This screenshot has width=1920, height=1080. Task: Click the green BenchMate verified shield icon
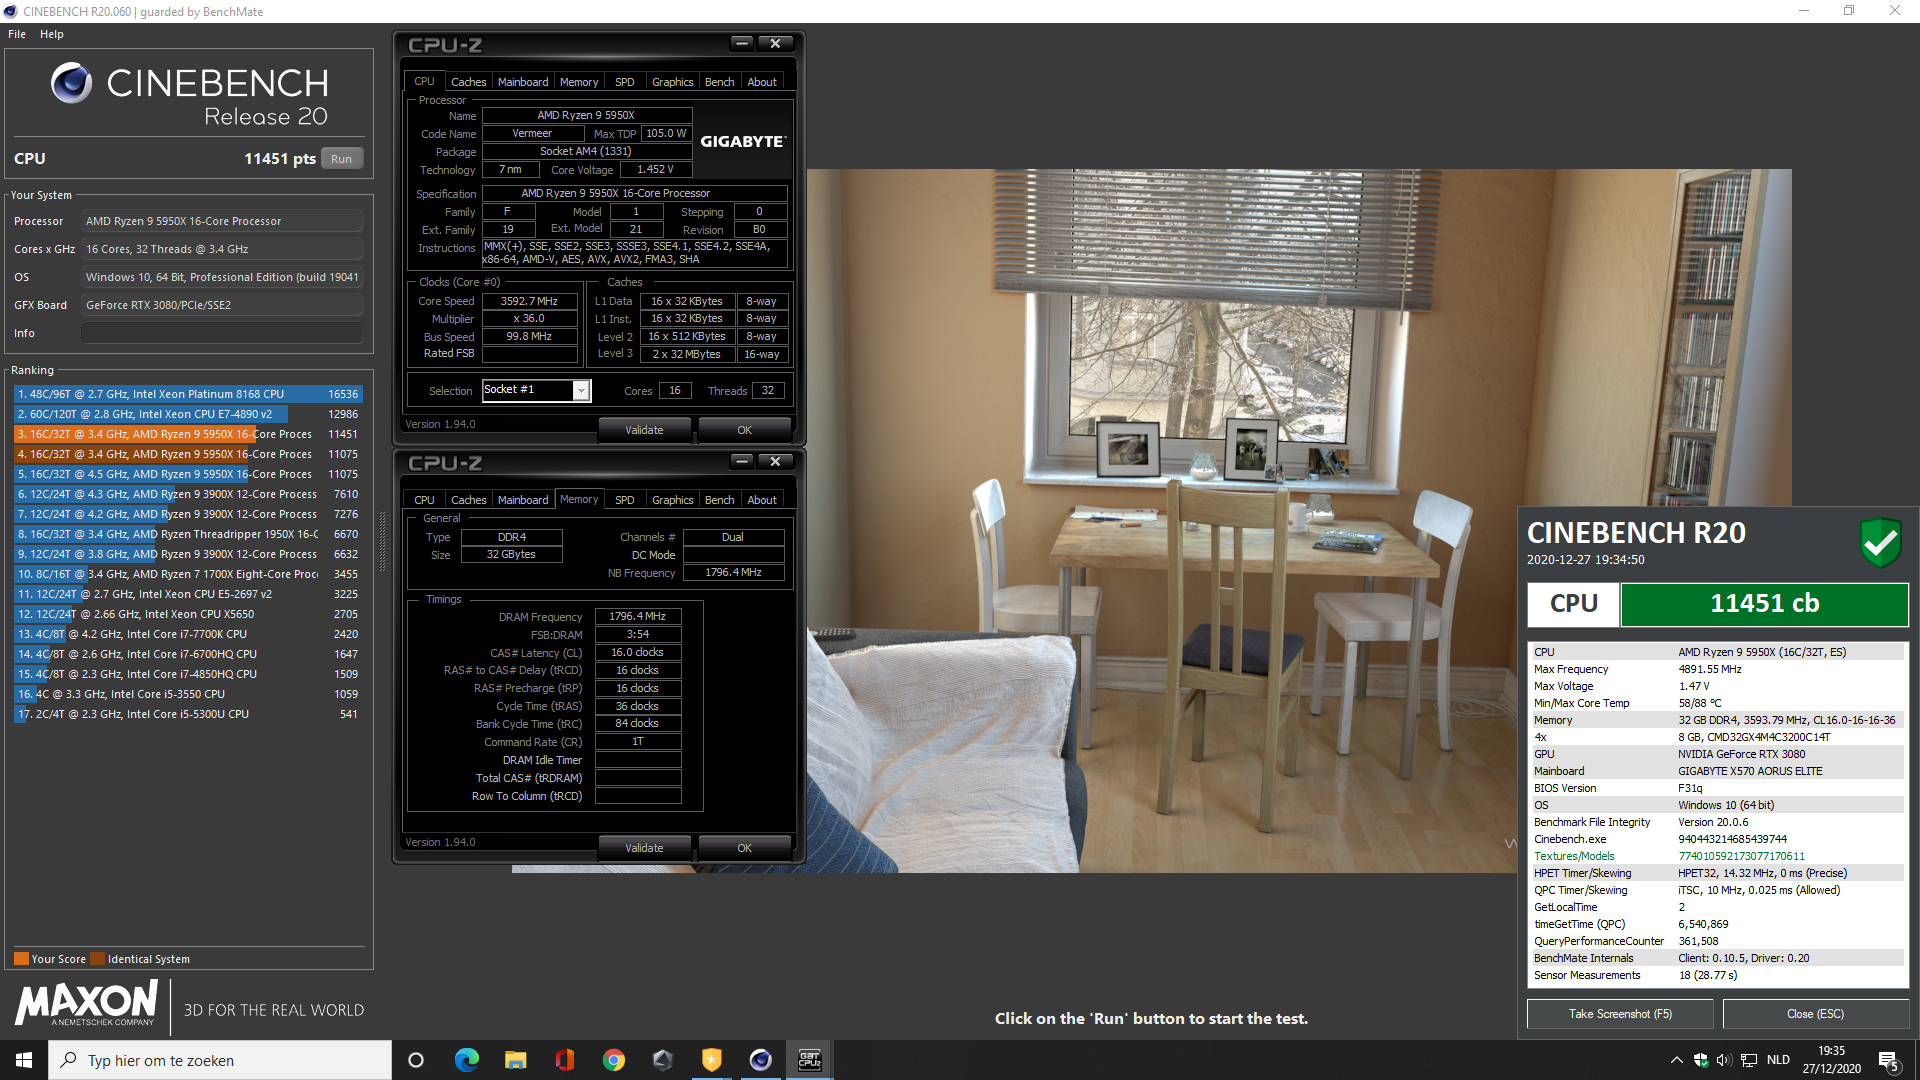point(1880,543)
